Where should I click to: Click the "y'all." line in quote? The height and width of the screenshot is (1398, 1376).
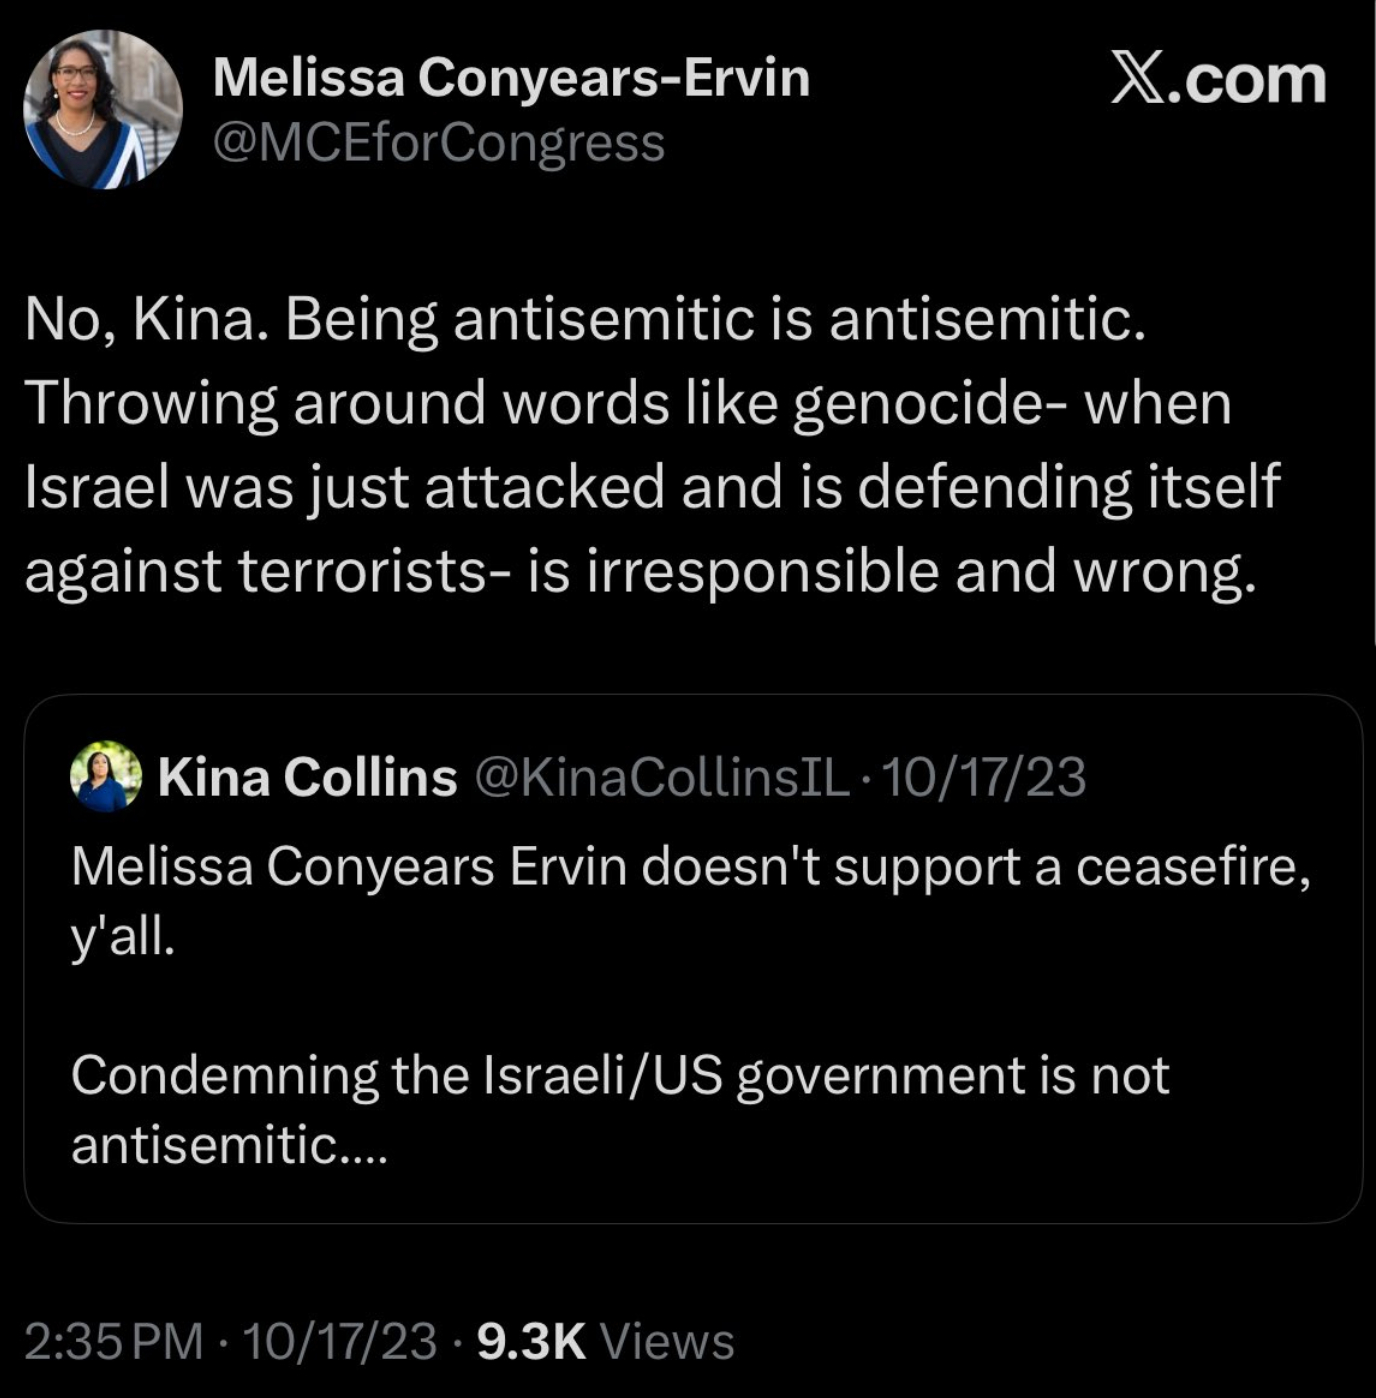click(123, 937)
